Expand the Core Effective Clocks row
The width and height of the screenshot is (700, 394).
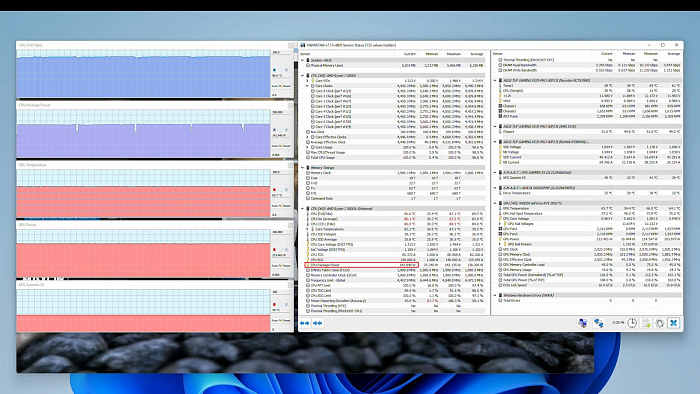[x=308, y=137]
